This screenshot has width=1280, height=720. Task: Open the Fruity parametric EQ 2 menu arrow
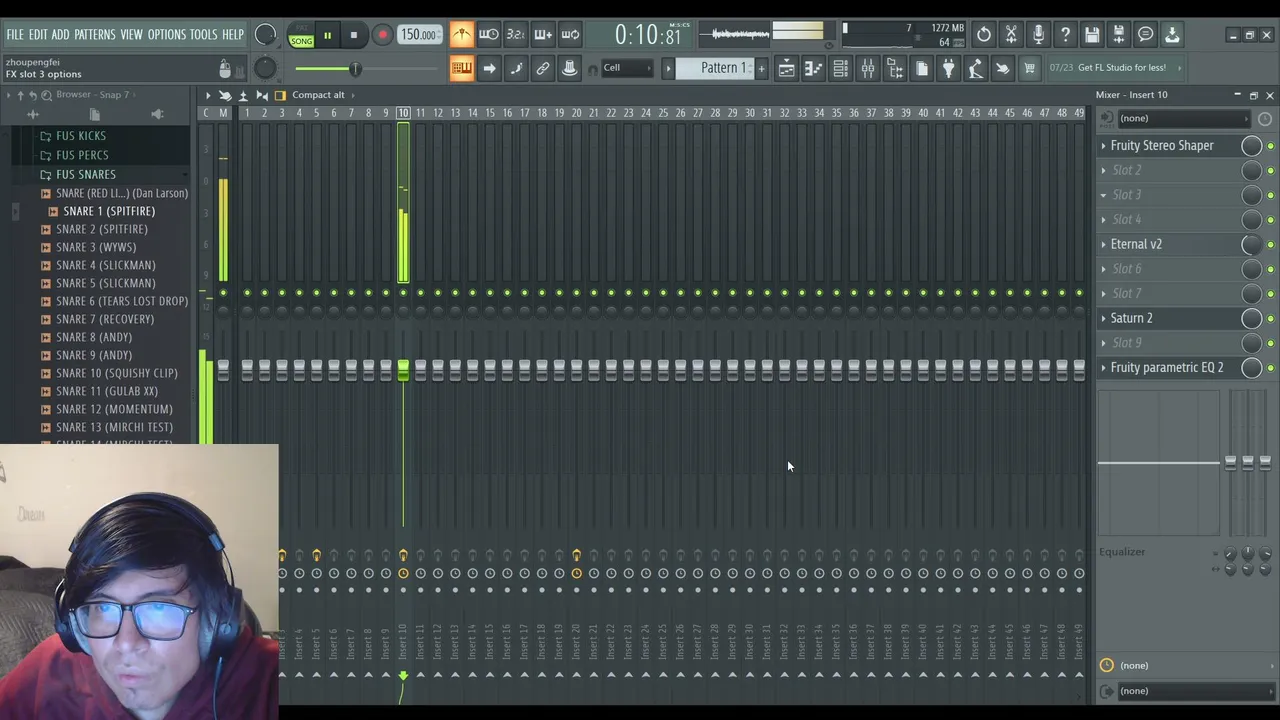coord(1104,368)
